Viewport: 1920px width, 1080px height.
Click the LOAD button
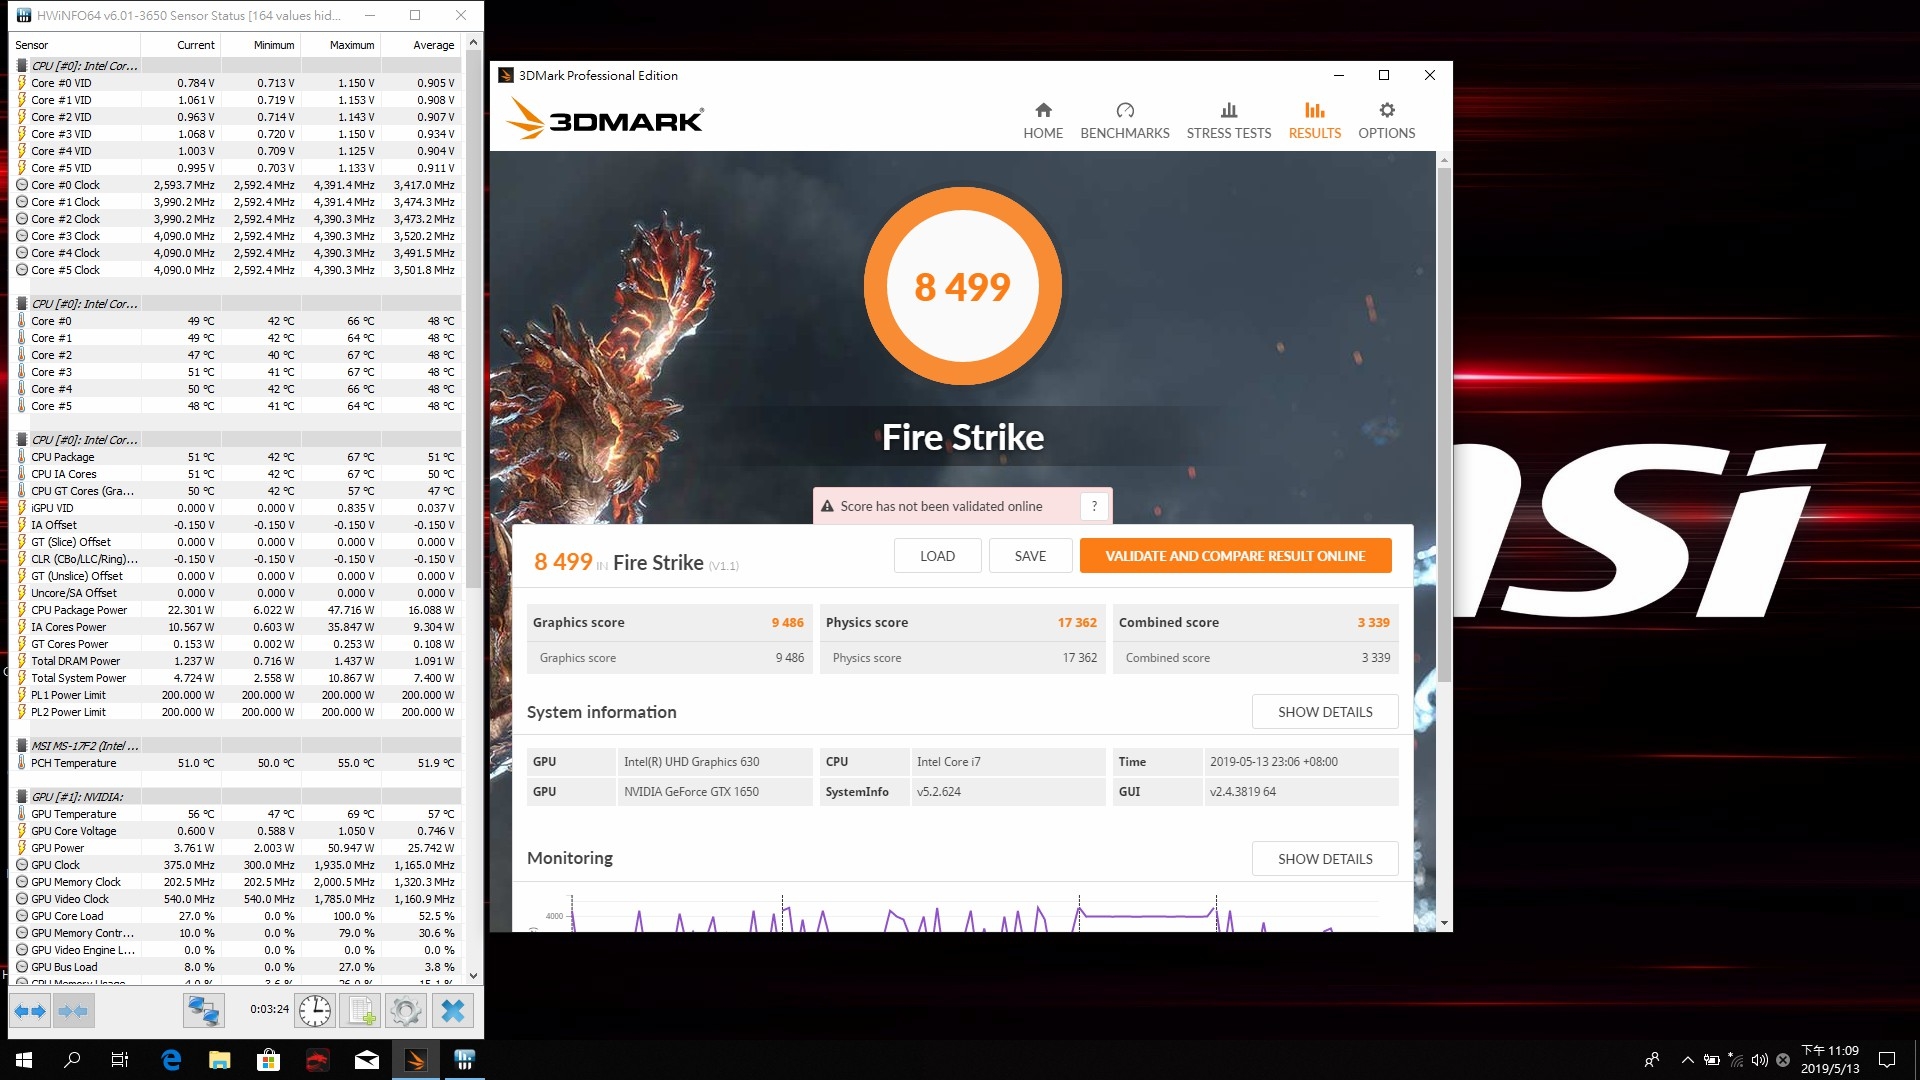click(x=937, y=556)
